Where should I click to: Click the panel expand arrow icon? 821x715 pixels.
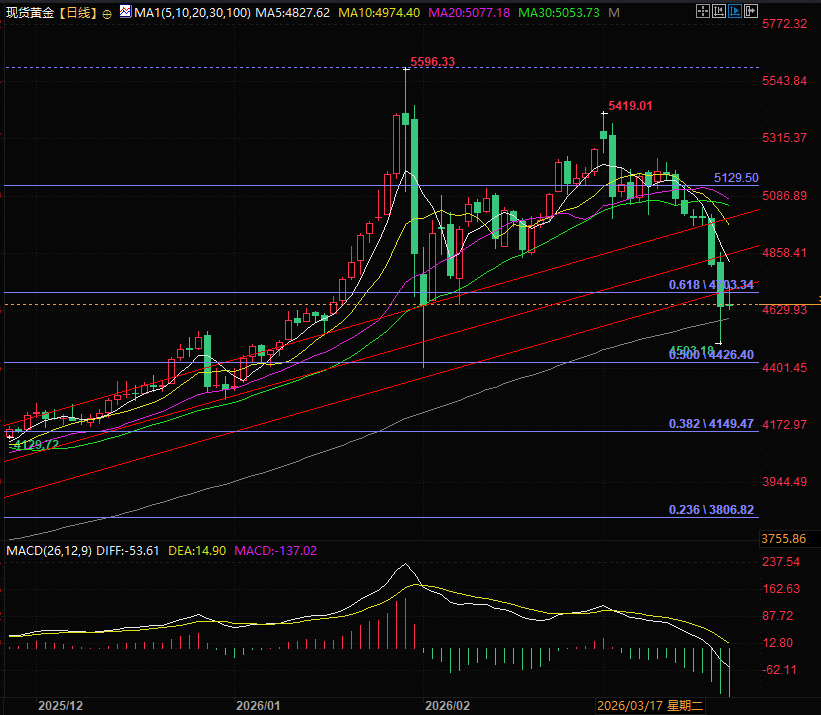[x=751, y=11]
